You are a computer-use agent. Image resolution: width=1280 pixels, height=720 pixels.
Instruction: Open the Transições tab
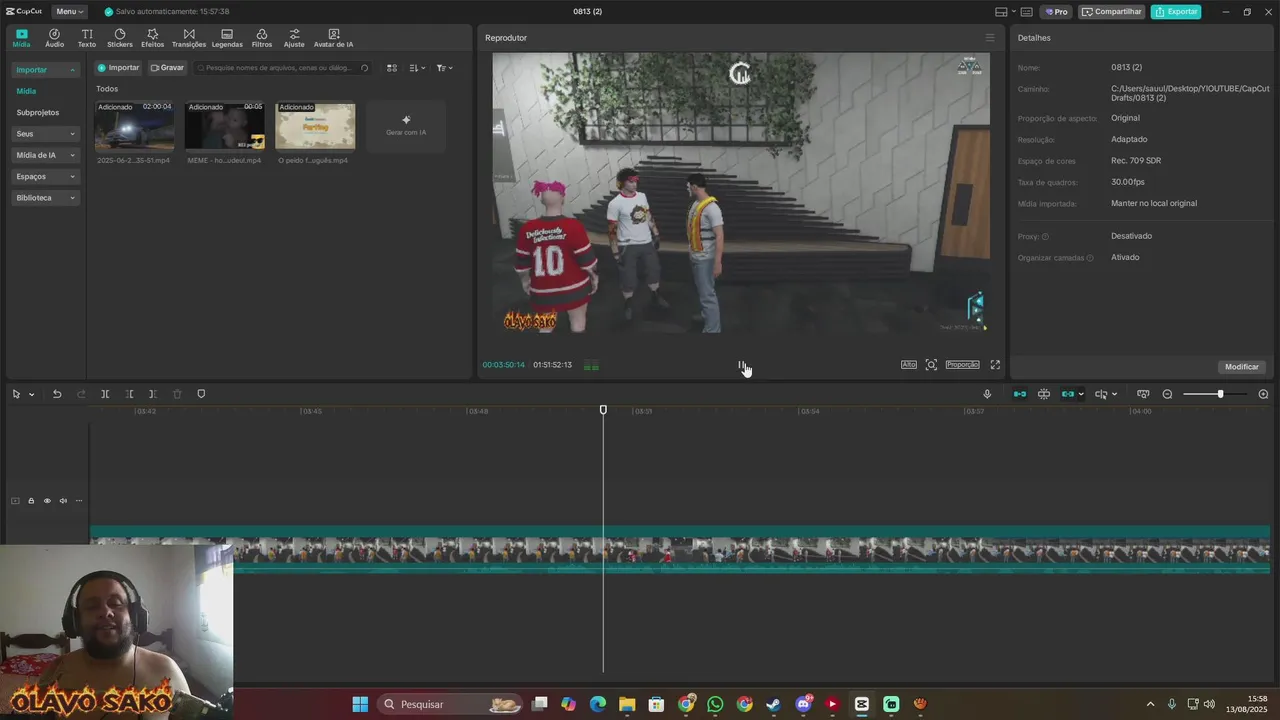point(189,38)
